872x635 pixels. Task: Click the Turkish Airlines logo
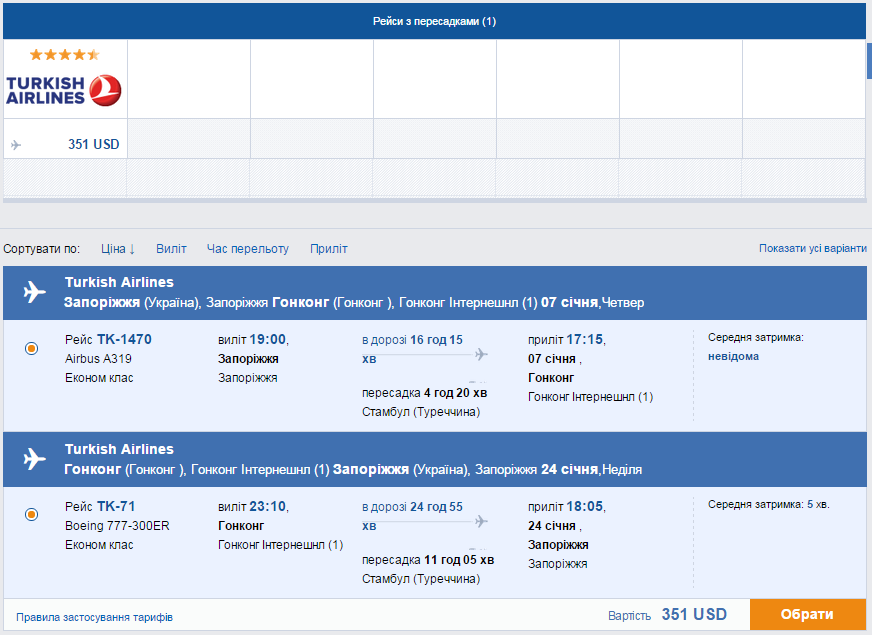tap(63, 90)
